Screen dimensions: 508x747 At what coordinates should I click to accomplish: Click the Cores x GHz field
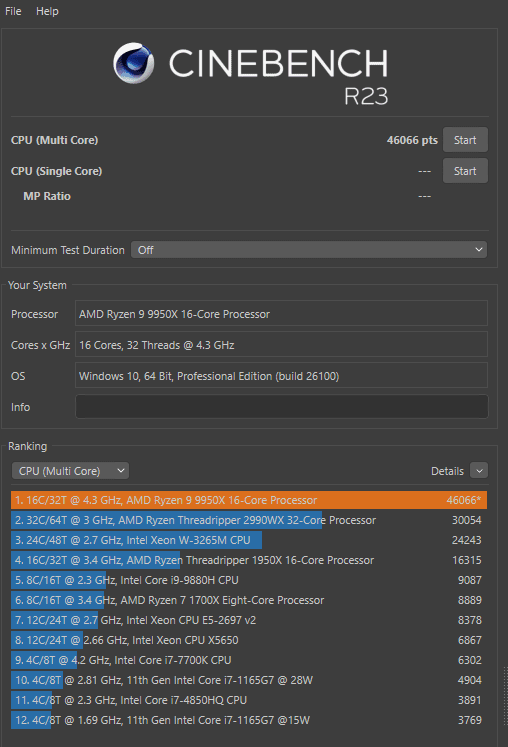(x=281, y=345)
